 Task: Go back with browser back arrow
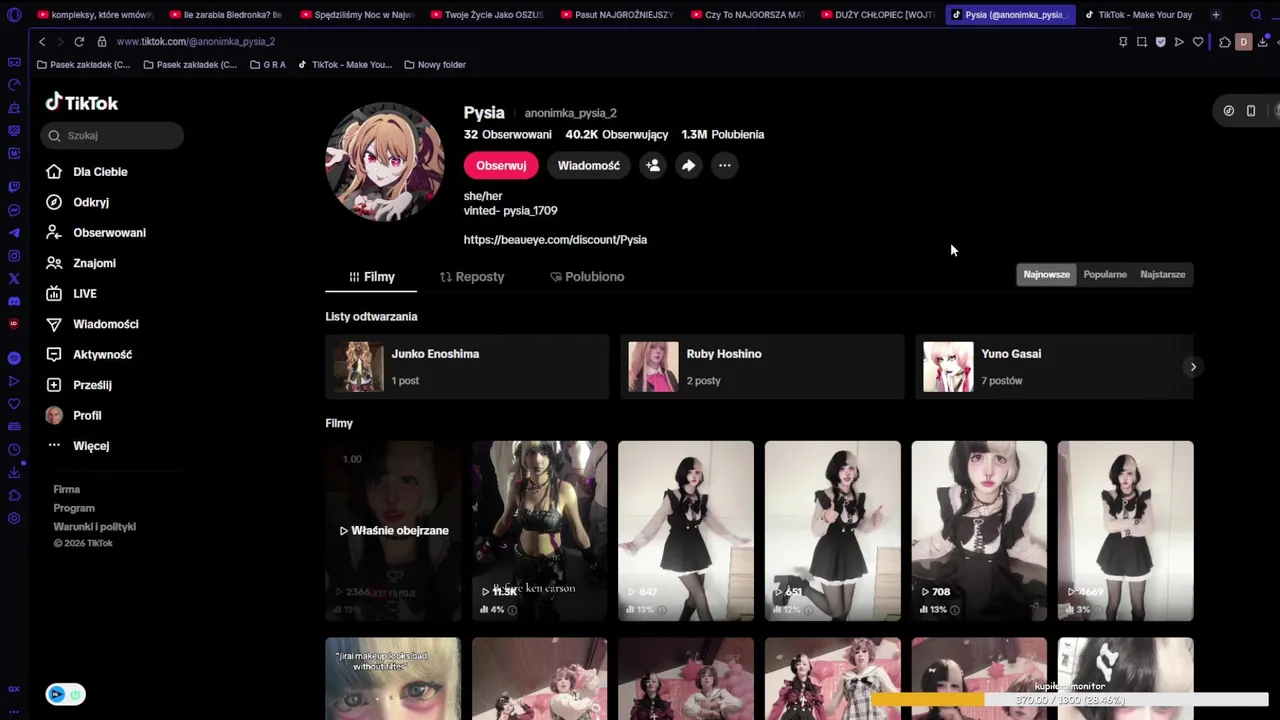click(42, 41)
